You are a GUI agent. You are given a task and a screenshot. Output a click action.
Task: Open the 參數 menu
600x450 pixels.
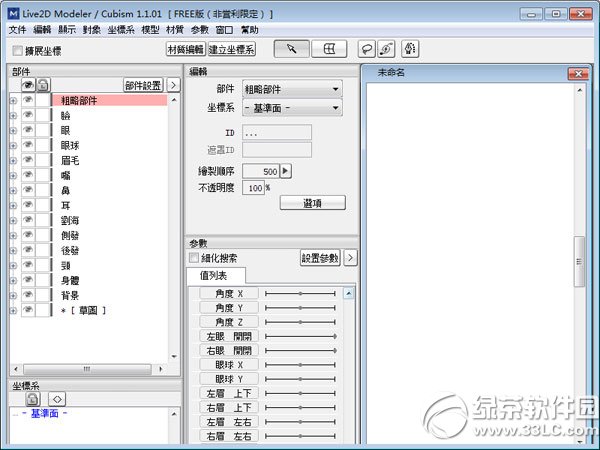199,30
